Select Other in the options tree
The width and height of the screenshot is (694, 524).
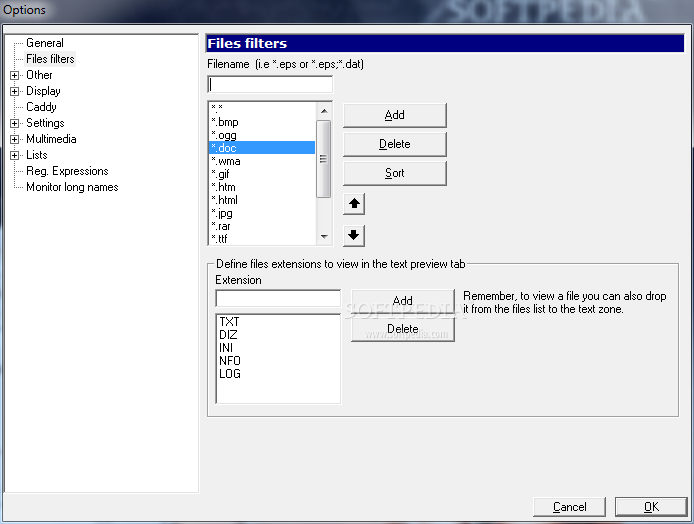[39, 75]
